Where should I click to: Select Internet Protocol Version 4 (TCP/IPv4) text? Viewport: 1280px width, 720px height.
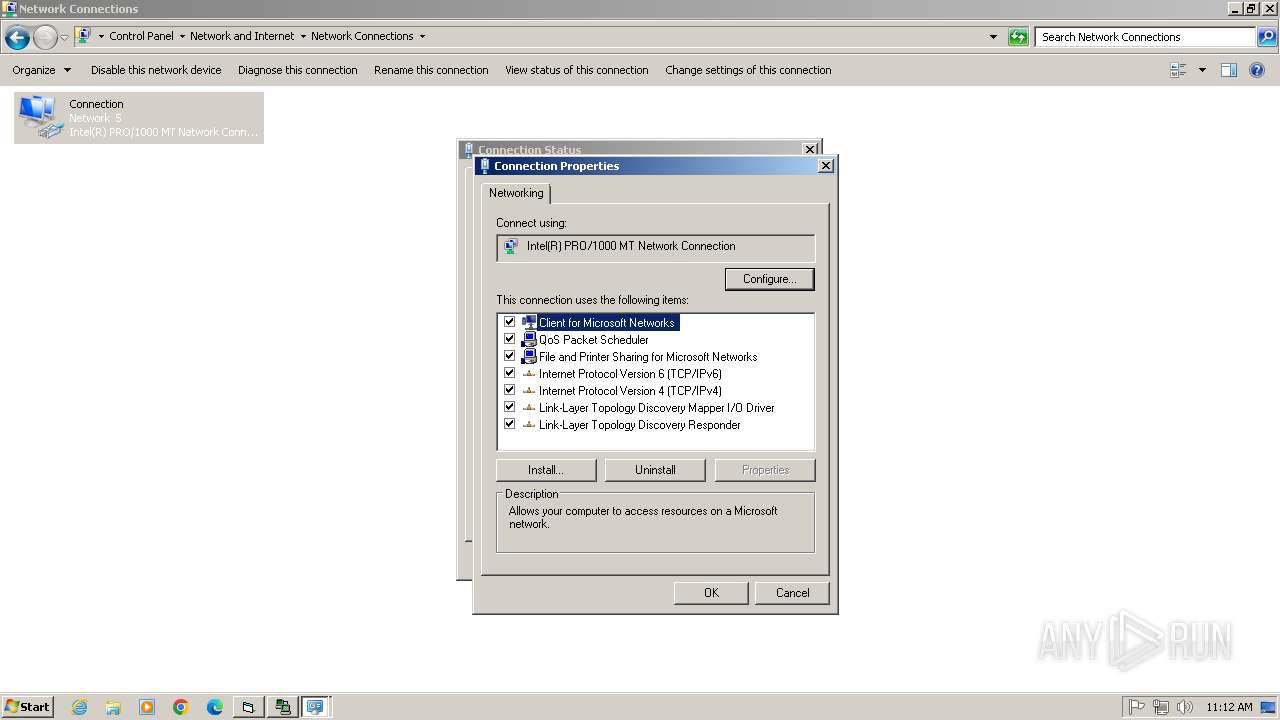click(630, 391)
